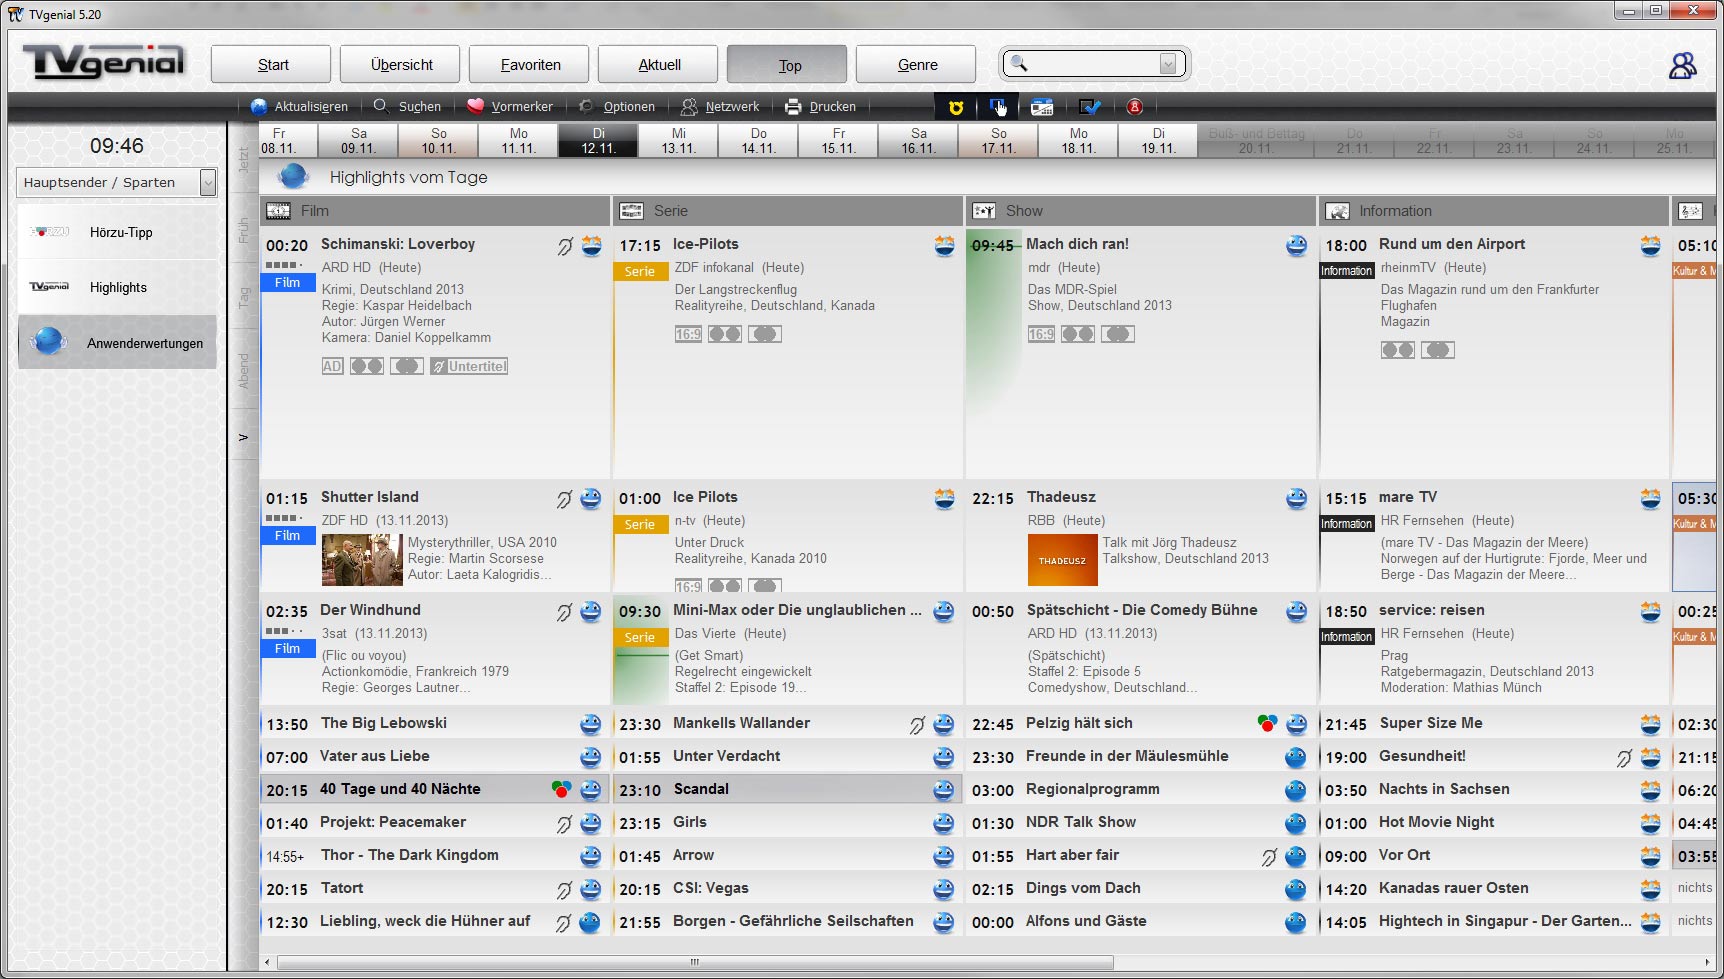
Task: Expand the search field dropdown arrow
Action: (1167, 64)
